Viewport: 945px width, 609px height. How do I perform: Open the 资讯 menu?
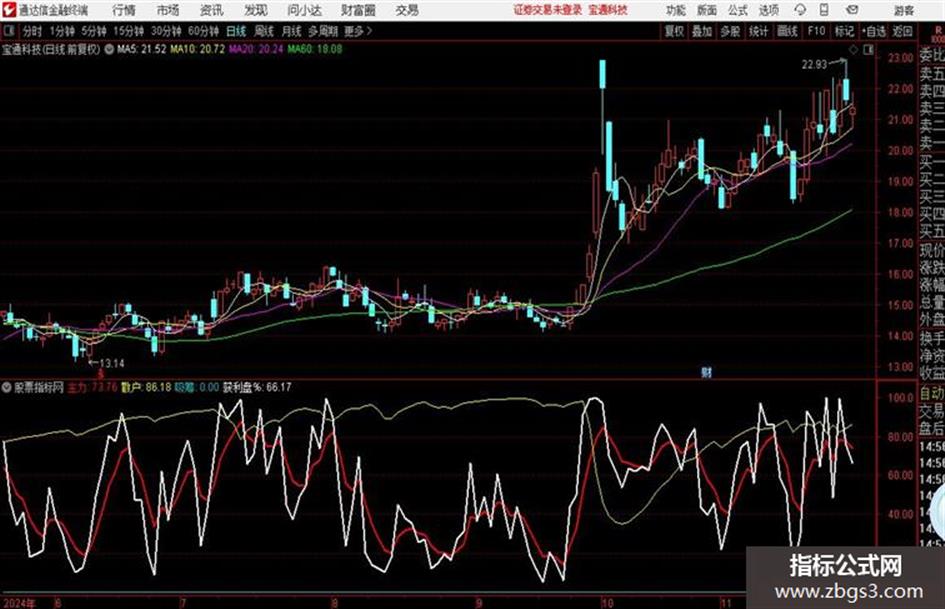(x=212, y=10)
